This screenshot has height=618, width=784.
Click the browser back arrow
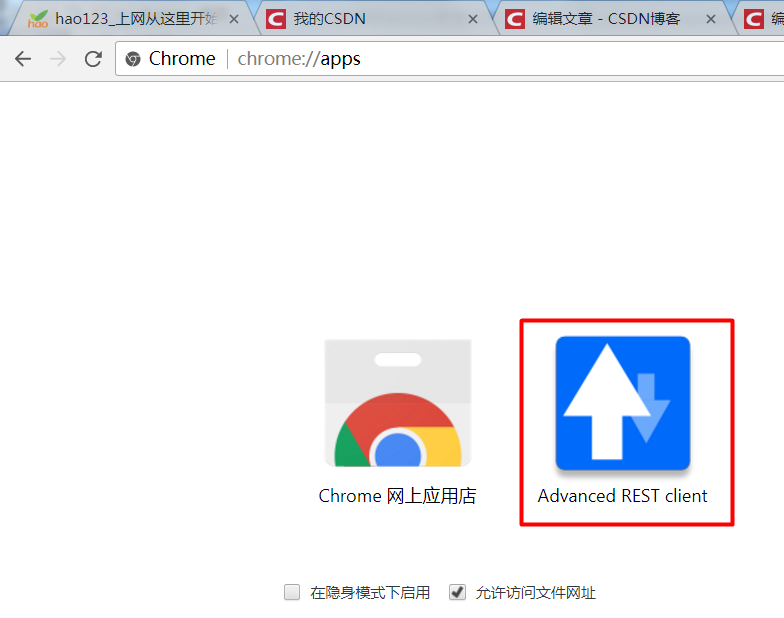click(23, 59)
